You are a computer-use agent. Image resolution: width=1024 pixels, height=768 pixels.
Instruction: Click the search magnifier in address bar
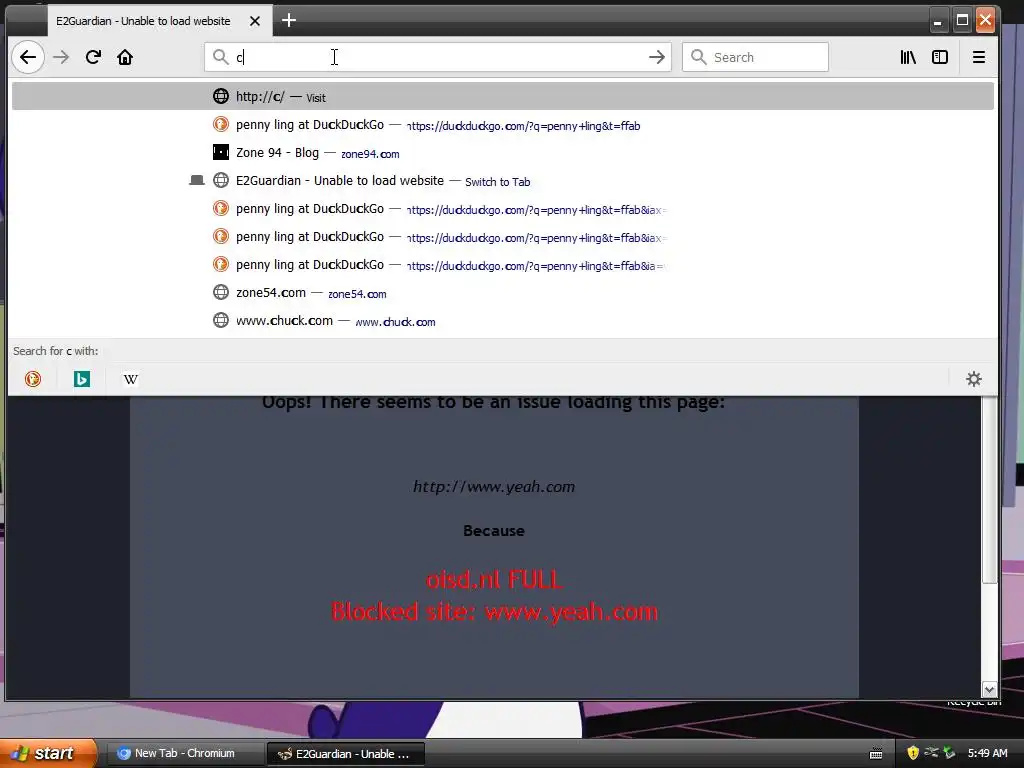221,57
